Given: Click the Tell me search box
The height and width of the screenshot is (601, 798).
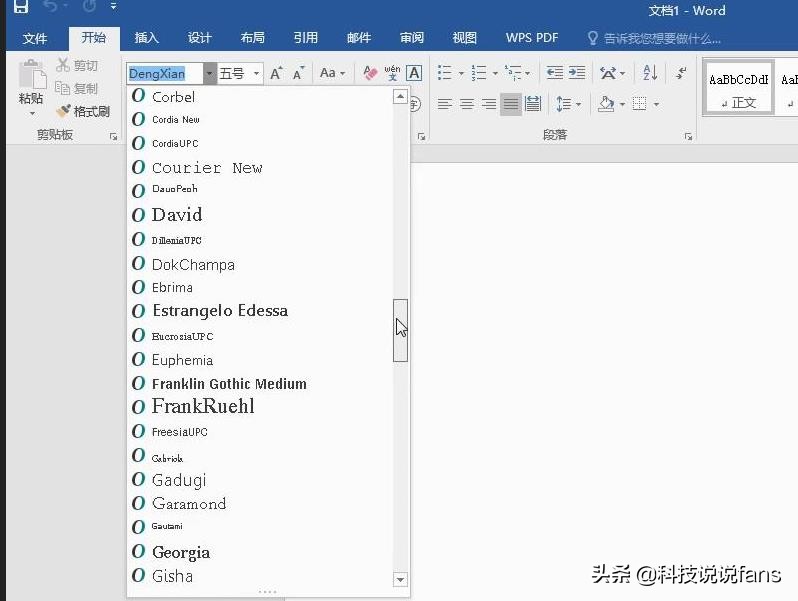Looking at the screenshot, I should 654,38.
